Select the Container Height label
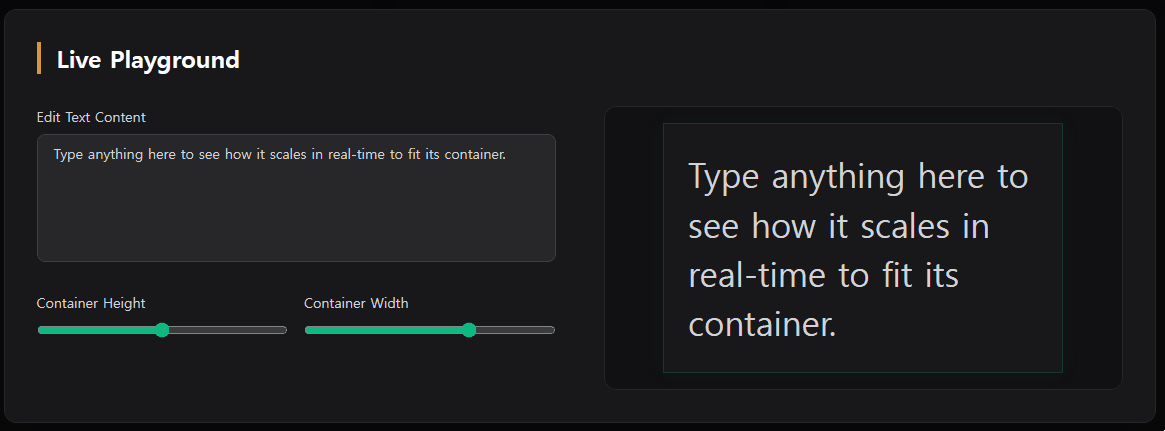The width and height of the screenshot is (1165, 431). coord(91,303)
